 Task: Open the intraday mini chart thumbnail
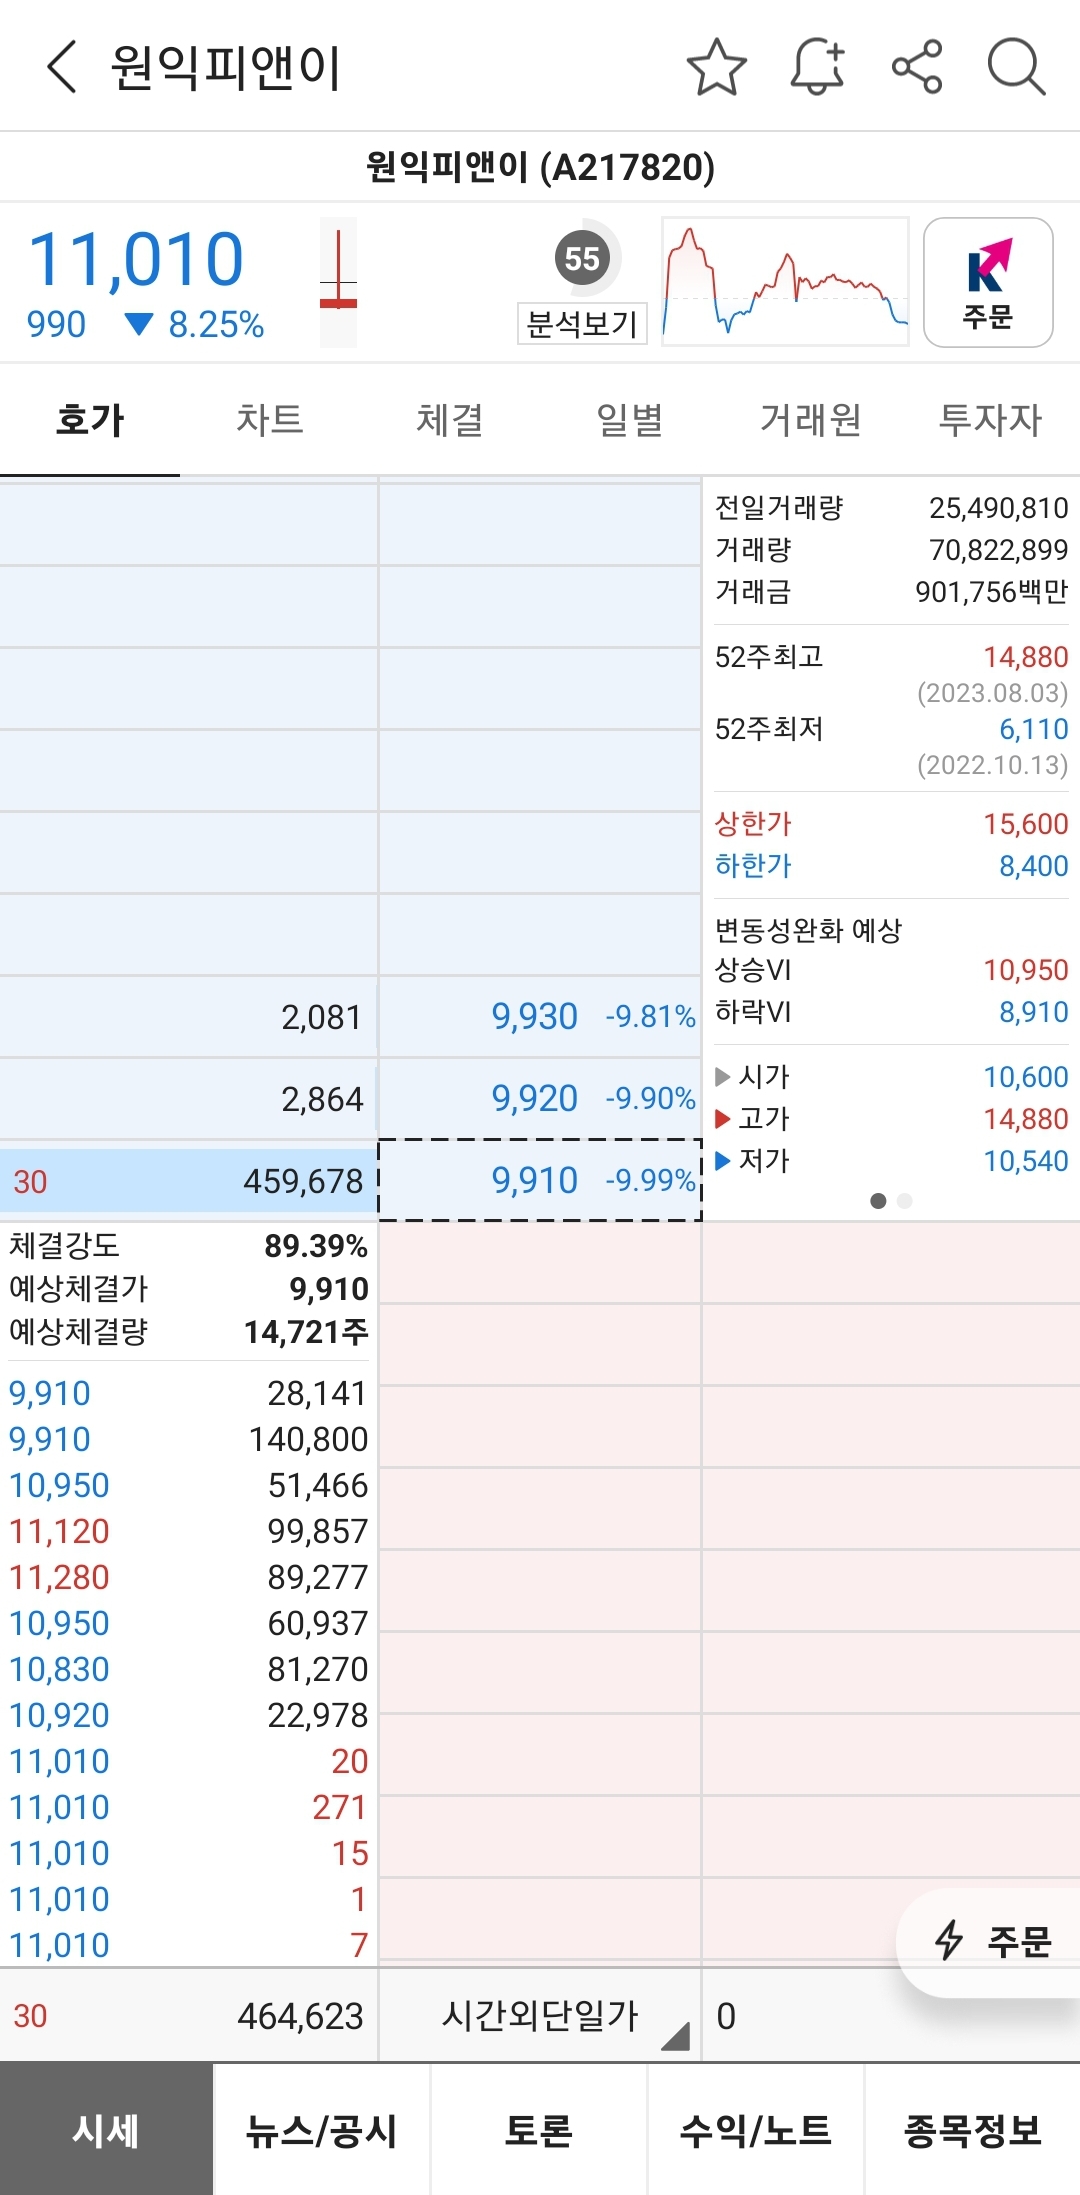coord(785,282)
